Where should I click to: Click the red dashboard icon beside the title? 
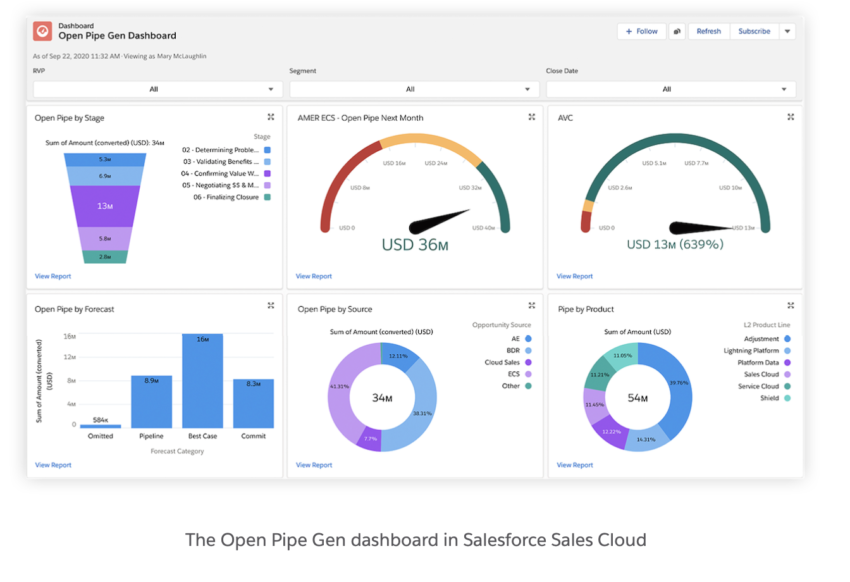tap(42, 30)
